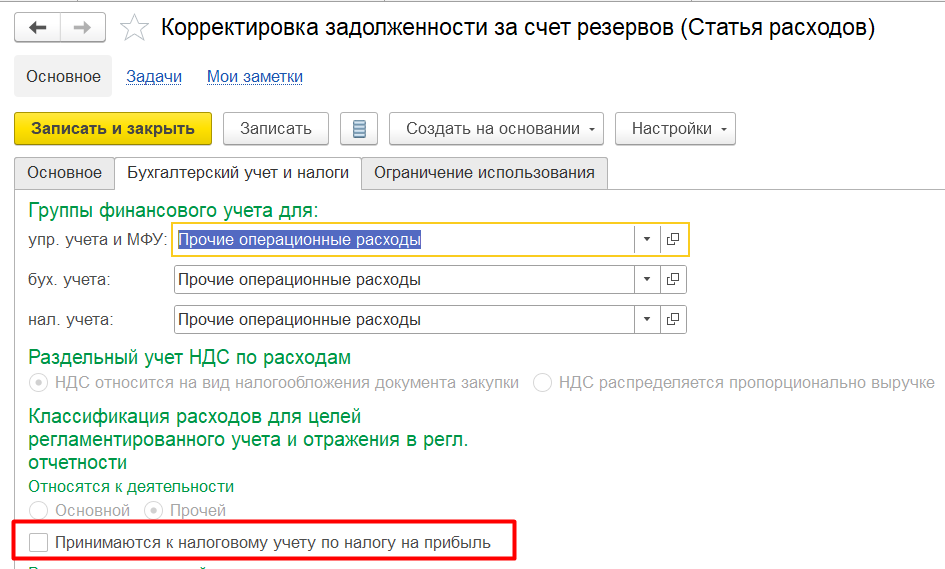This screenshot has width=945, height=569.
Task: Expand бух. учета dropdown list
Action: [x=647, y=280]
